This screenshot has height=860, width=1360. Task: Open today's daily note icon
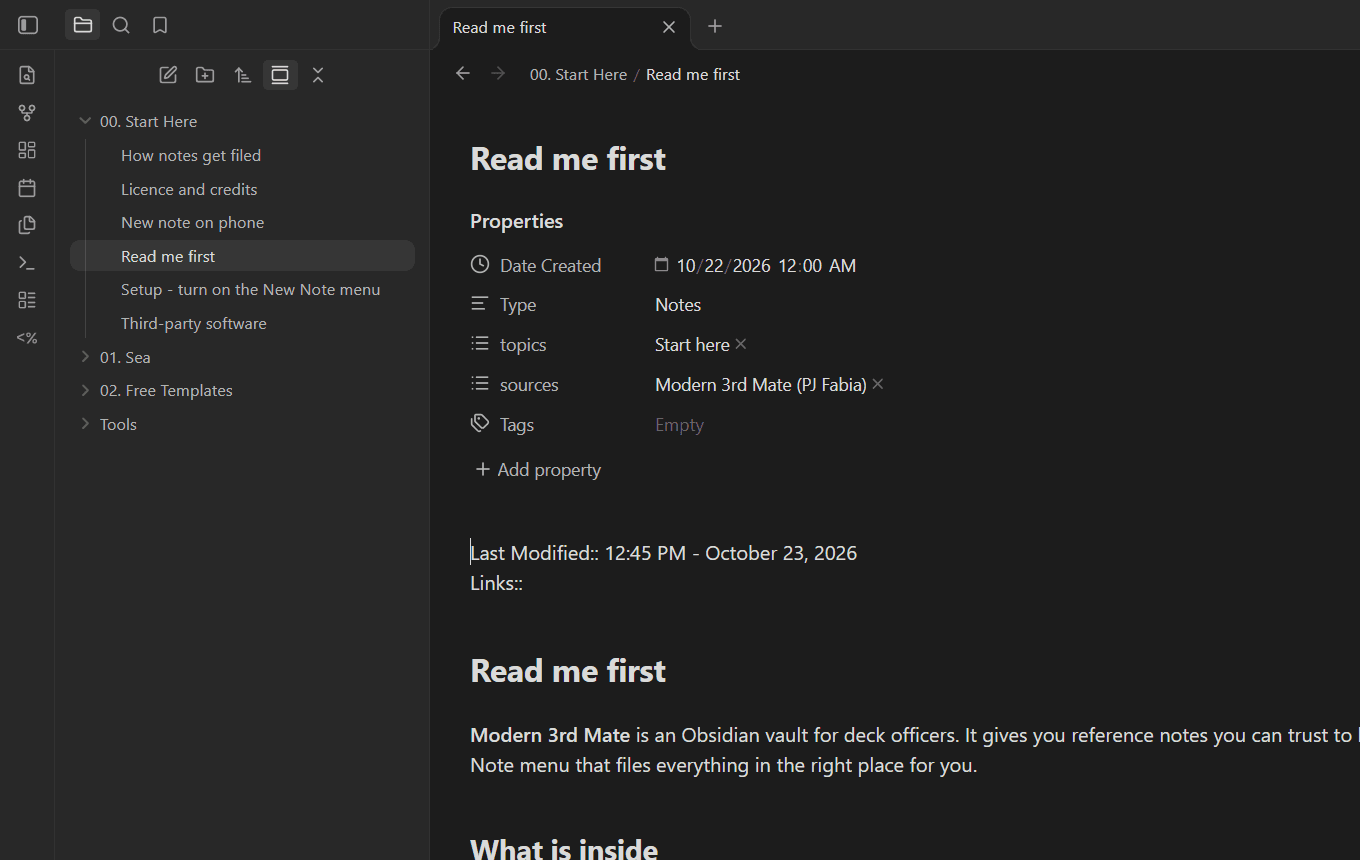tap(27, 188)
